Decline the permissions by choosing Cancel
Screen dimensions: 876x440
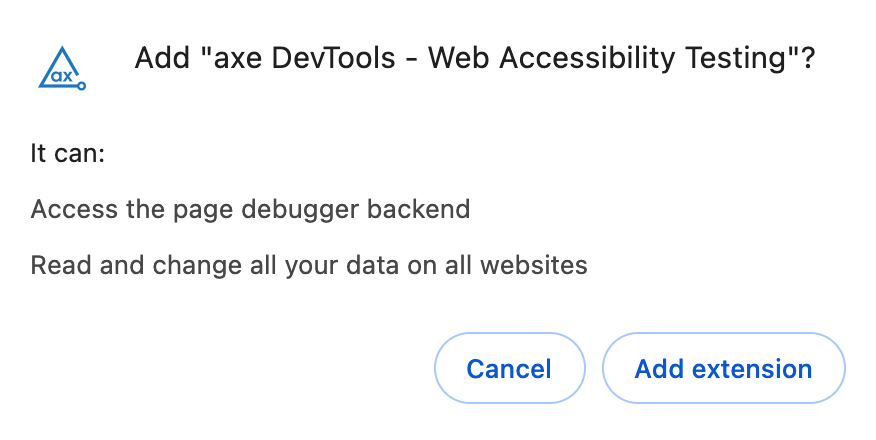point(510,368)
